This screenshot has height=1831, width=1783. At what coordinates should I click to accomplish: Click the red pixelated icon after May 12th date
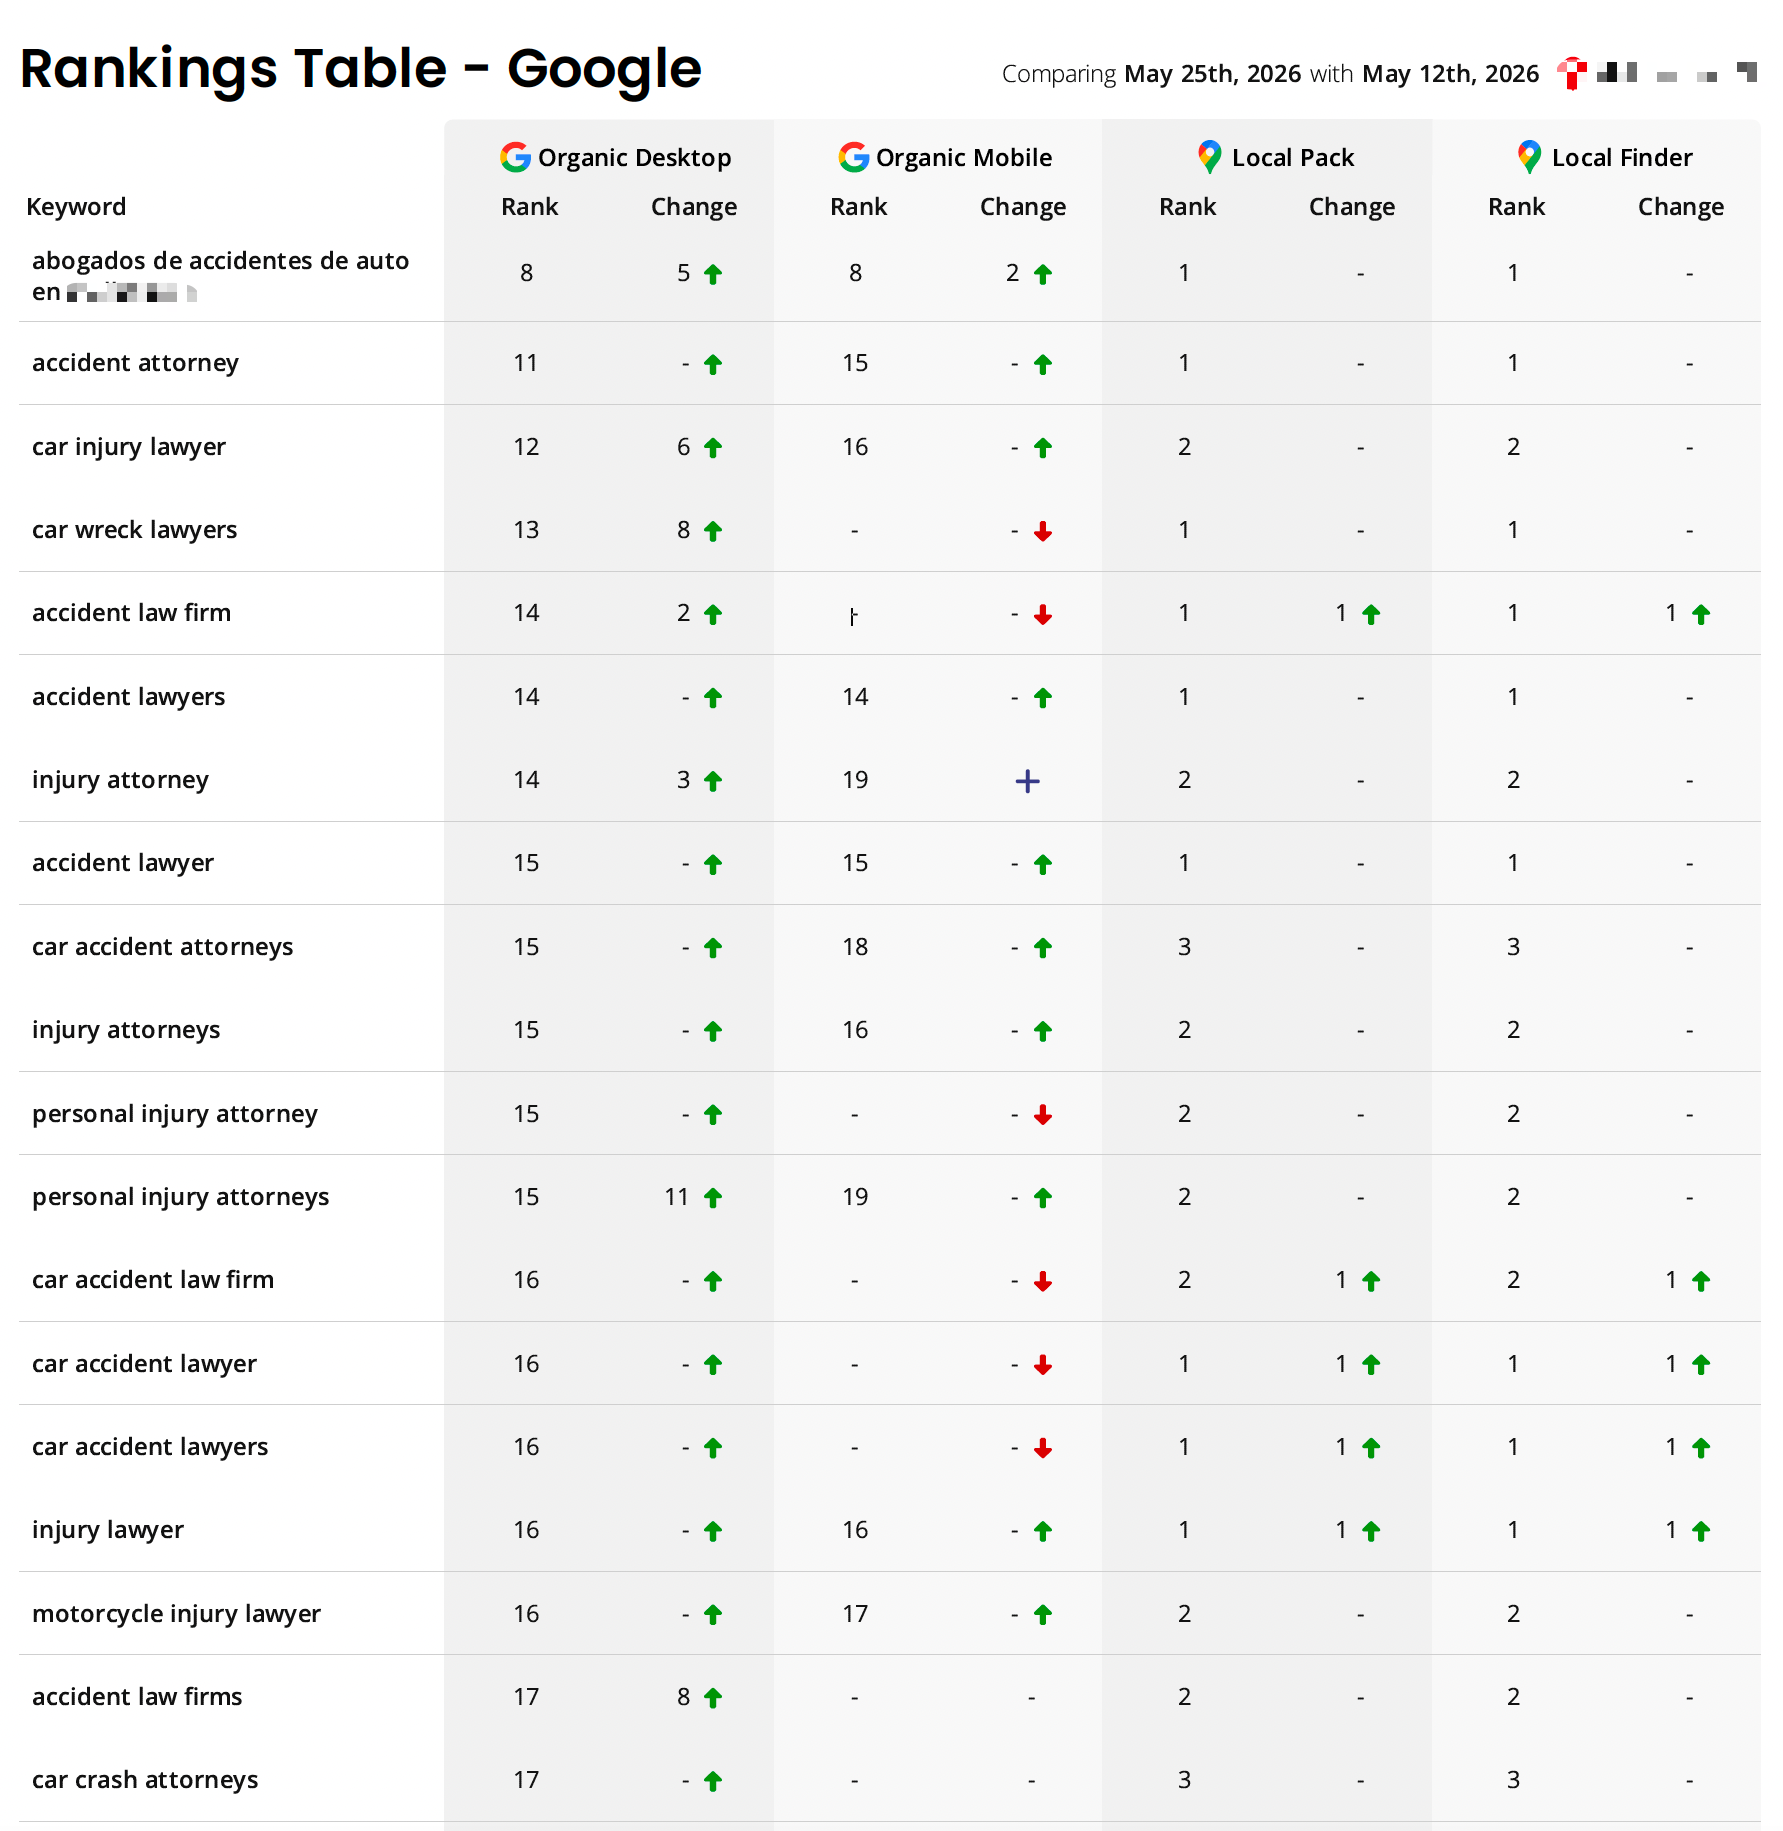pos(1572,73)
